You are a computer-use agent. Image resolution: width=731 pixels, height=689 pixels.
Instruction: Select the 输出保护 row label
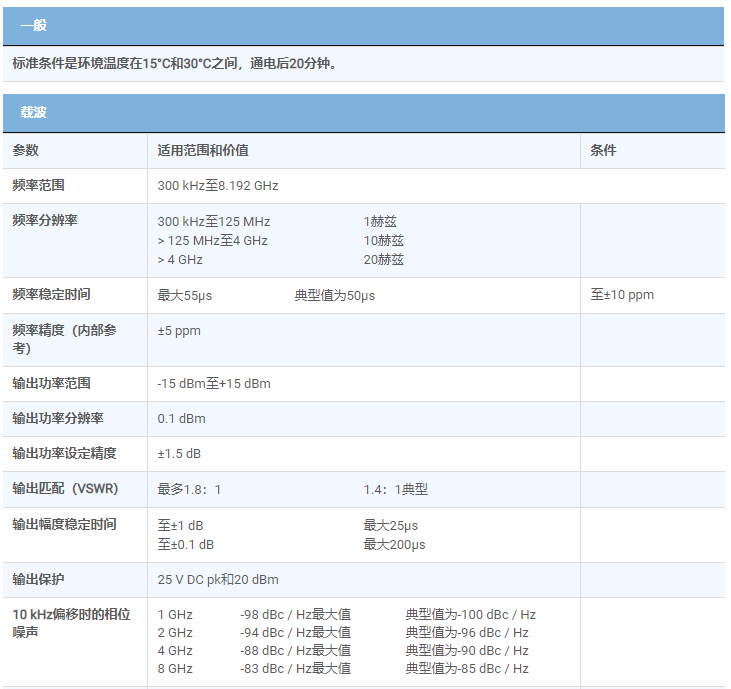(38, 579)
